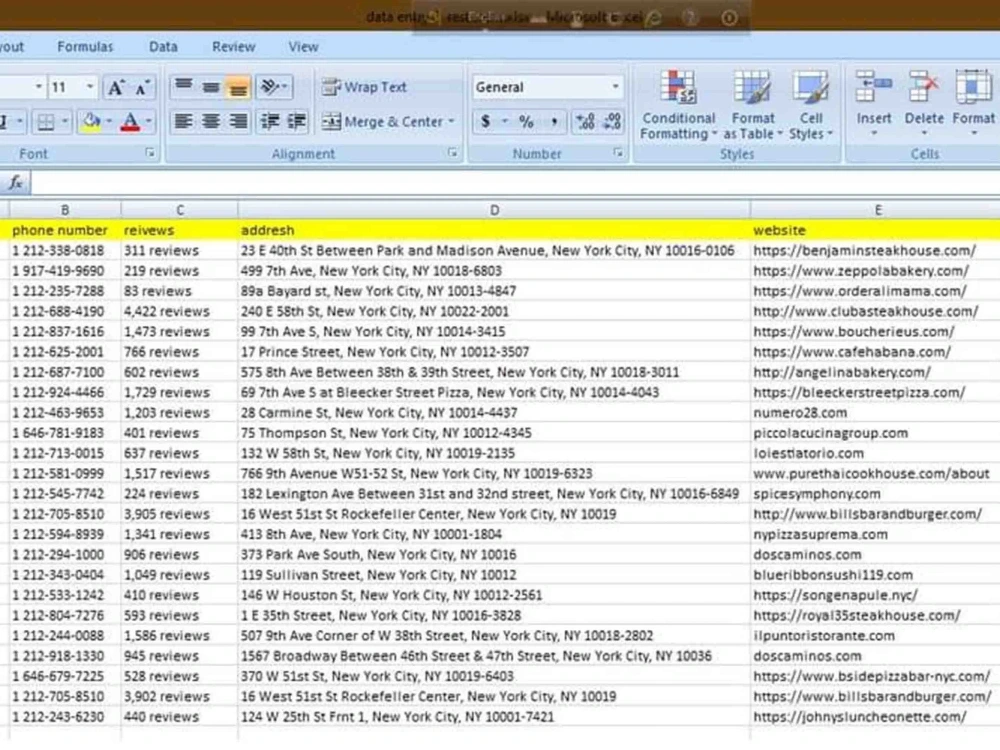Apply the yellow Fill Color
The width and height of the screenshot is (1000, 750).
(92, 121)
